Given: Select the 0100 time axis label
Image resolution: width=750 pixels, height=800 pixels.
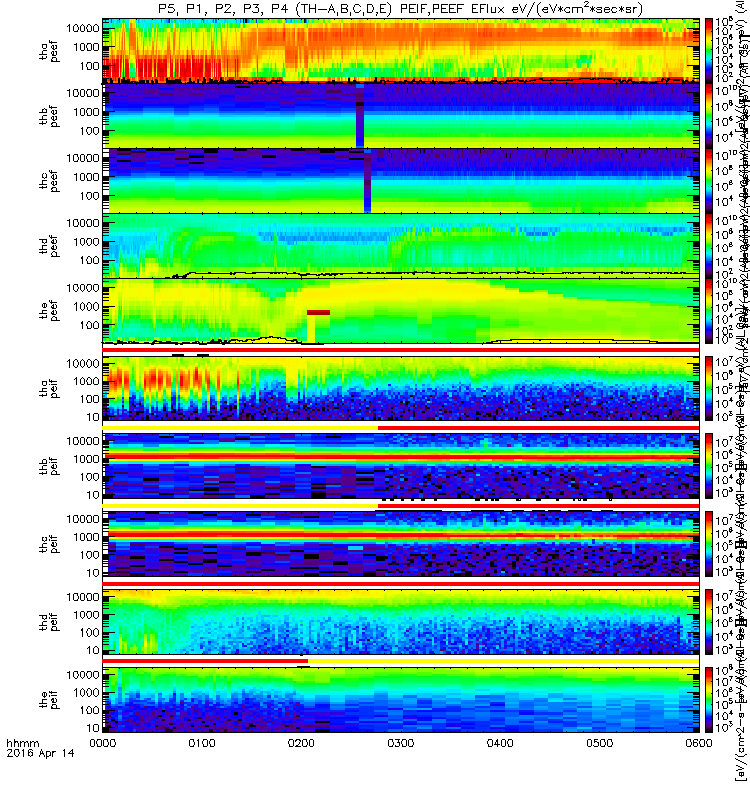Looking at the screenshot, I should [x=202, y=743].
